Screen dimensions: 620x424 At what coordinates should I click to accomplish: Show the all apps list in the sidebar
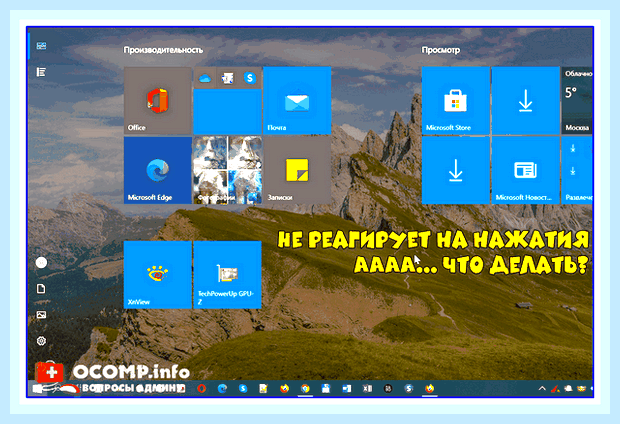41,72
